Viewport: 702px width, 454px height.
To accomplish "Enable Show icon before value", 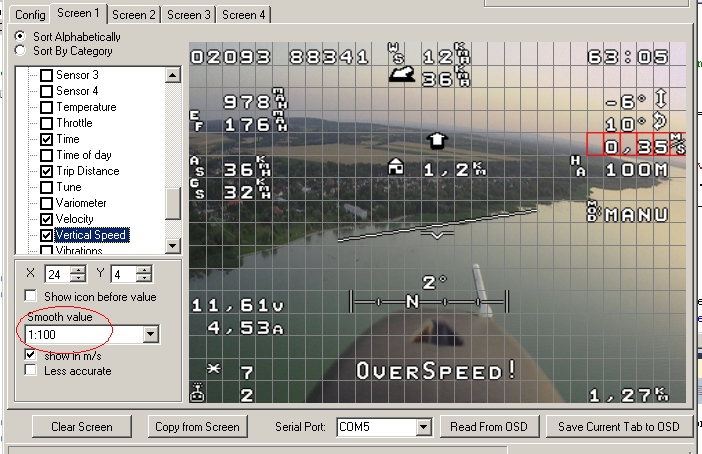I will click(x=31, y=297).
